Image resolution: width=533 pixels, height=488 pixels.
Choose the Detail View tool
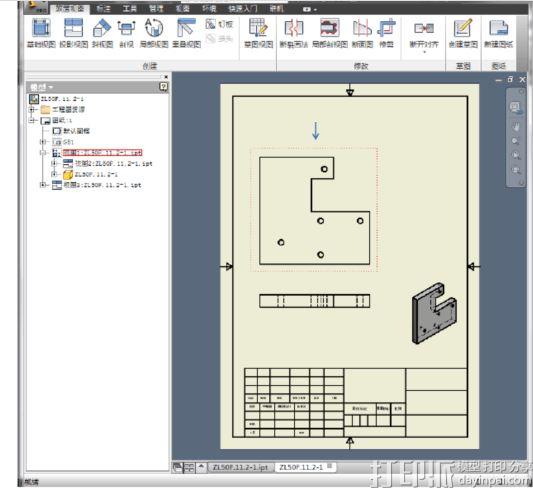click(154, 33)
